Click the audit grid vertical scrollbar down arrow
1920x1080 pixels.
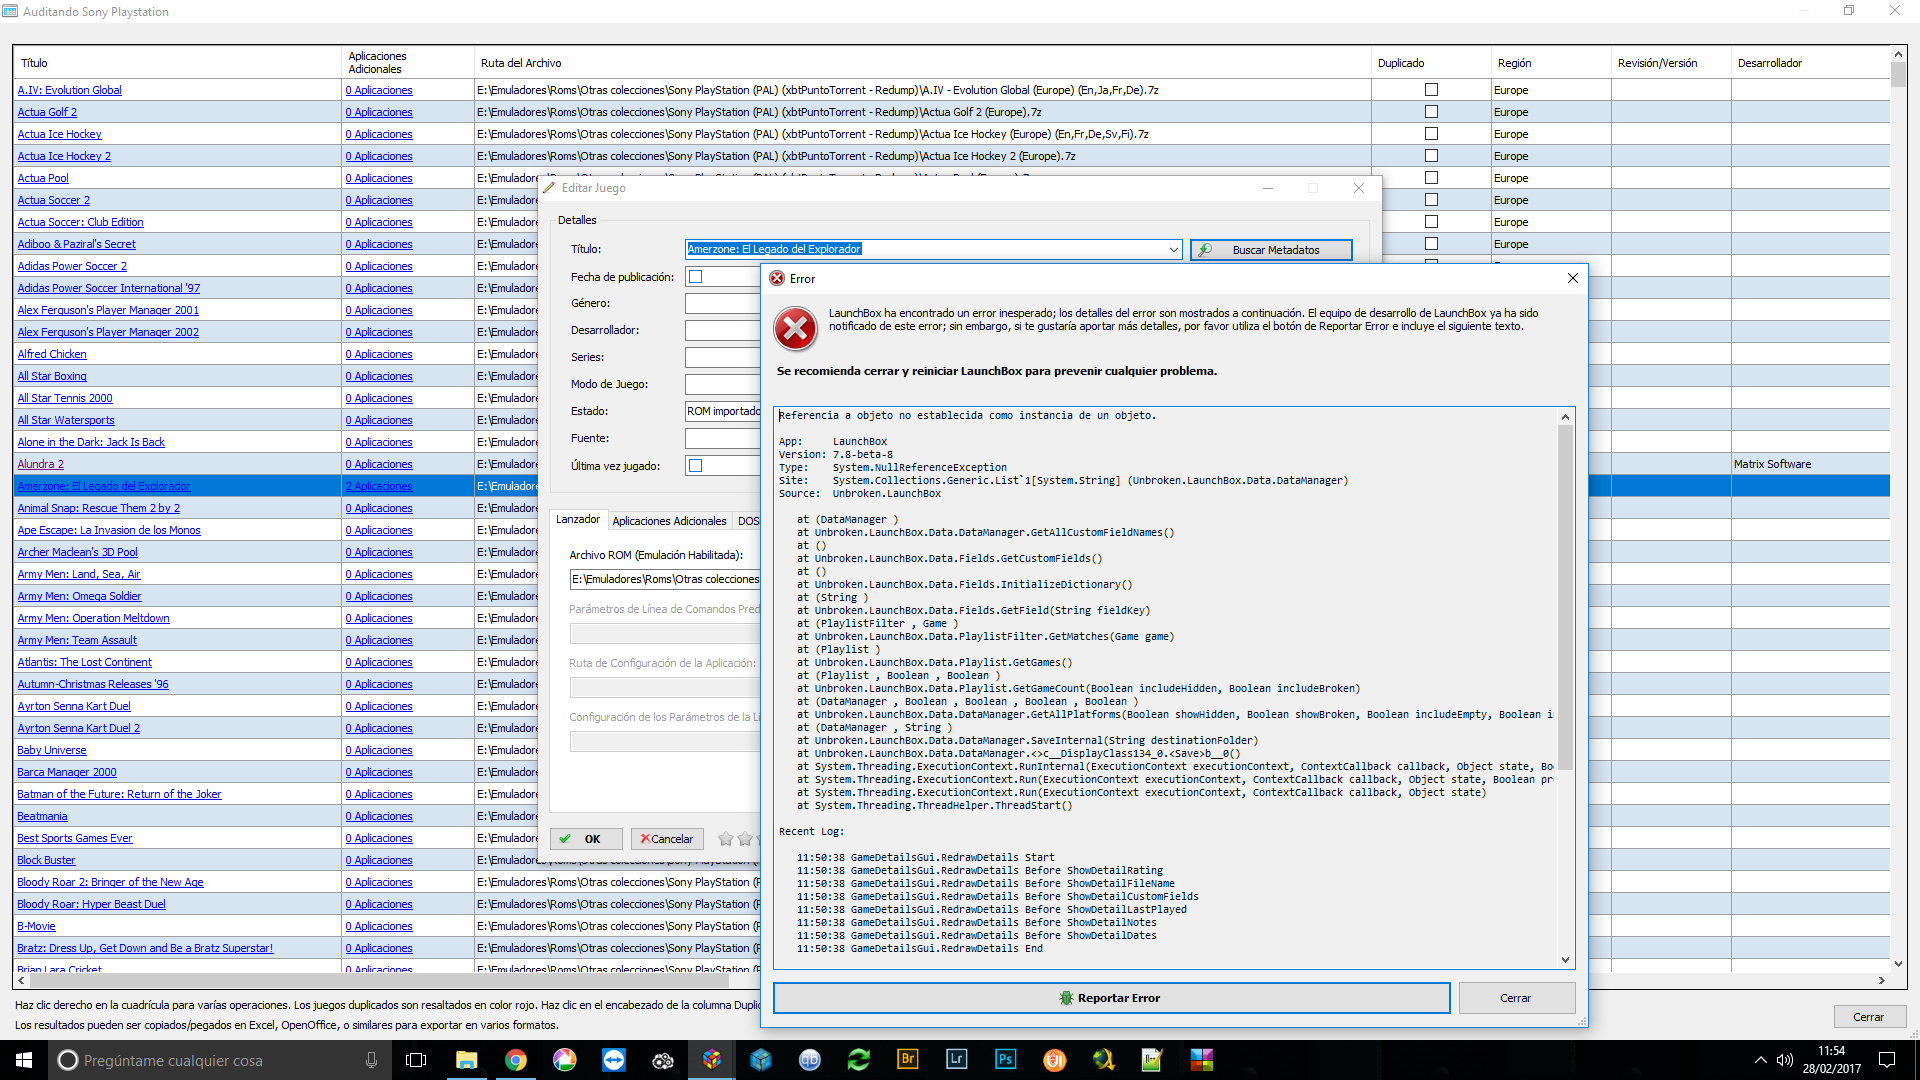[1898, 964]
